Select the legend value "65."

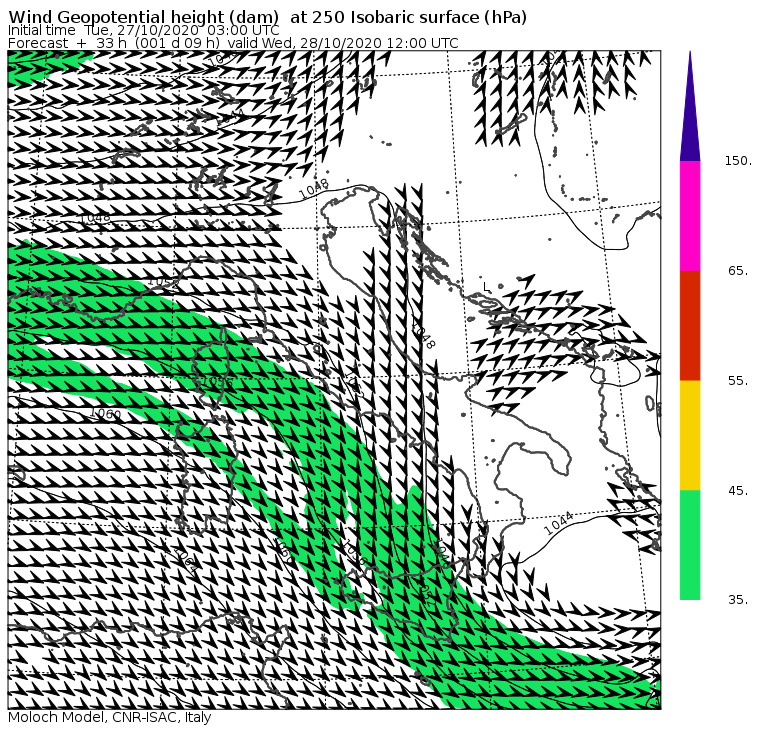[x=738, y=270]
